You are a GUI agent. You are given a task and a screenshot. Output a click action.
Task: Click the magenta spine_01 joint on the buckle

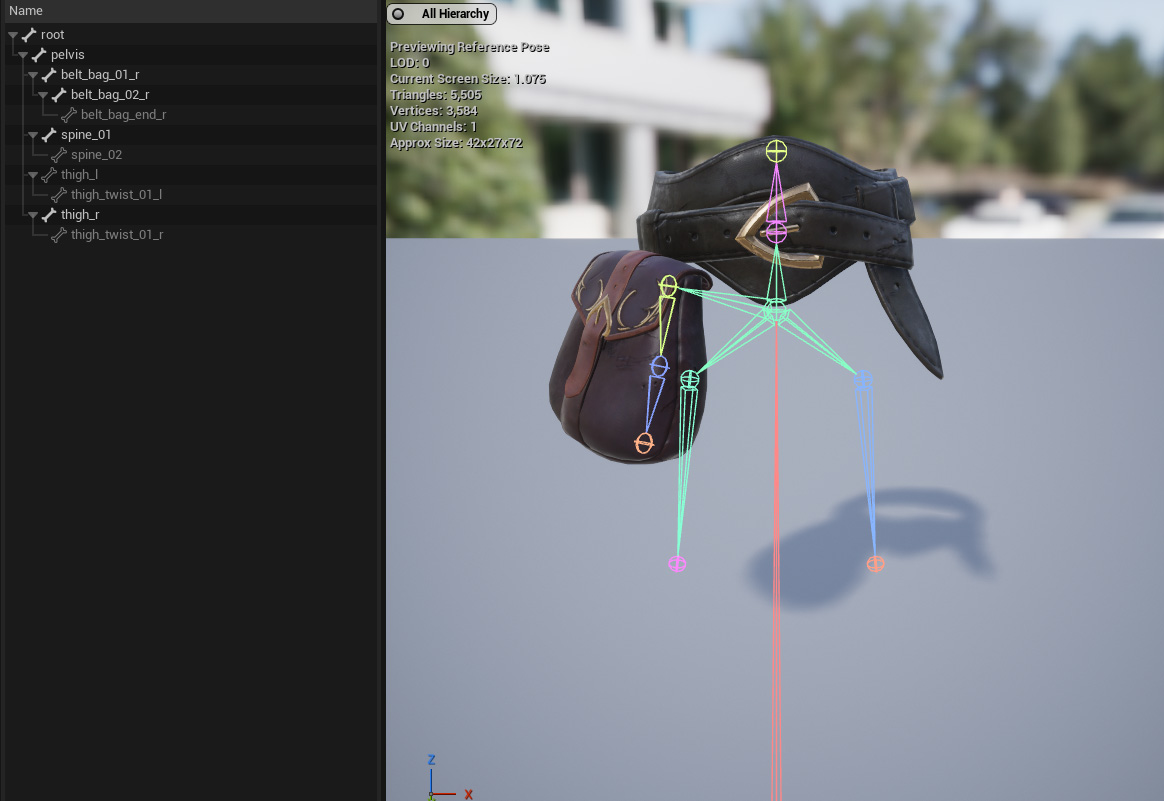click(776, 232)
